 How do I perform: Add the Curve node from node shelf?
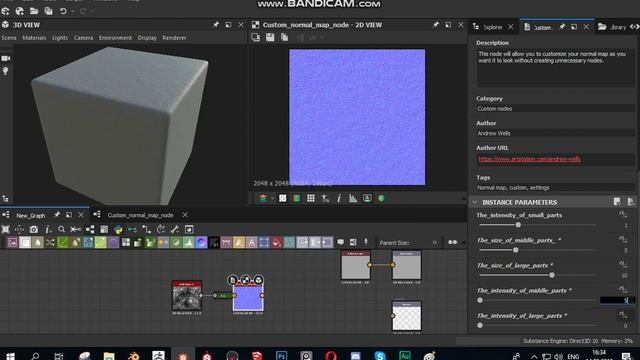pyautogui.click(x=63, y=243)
